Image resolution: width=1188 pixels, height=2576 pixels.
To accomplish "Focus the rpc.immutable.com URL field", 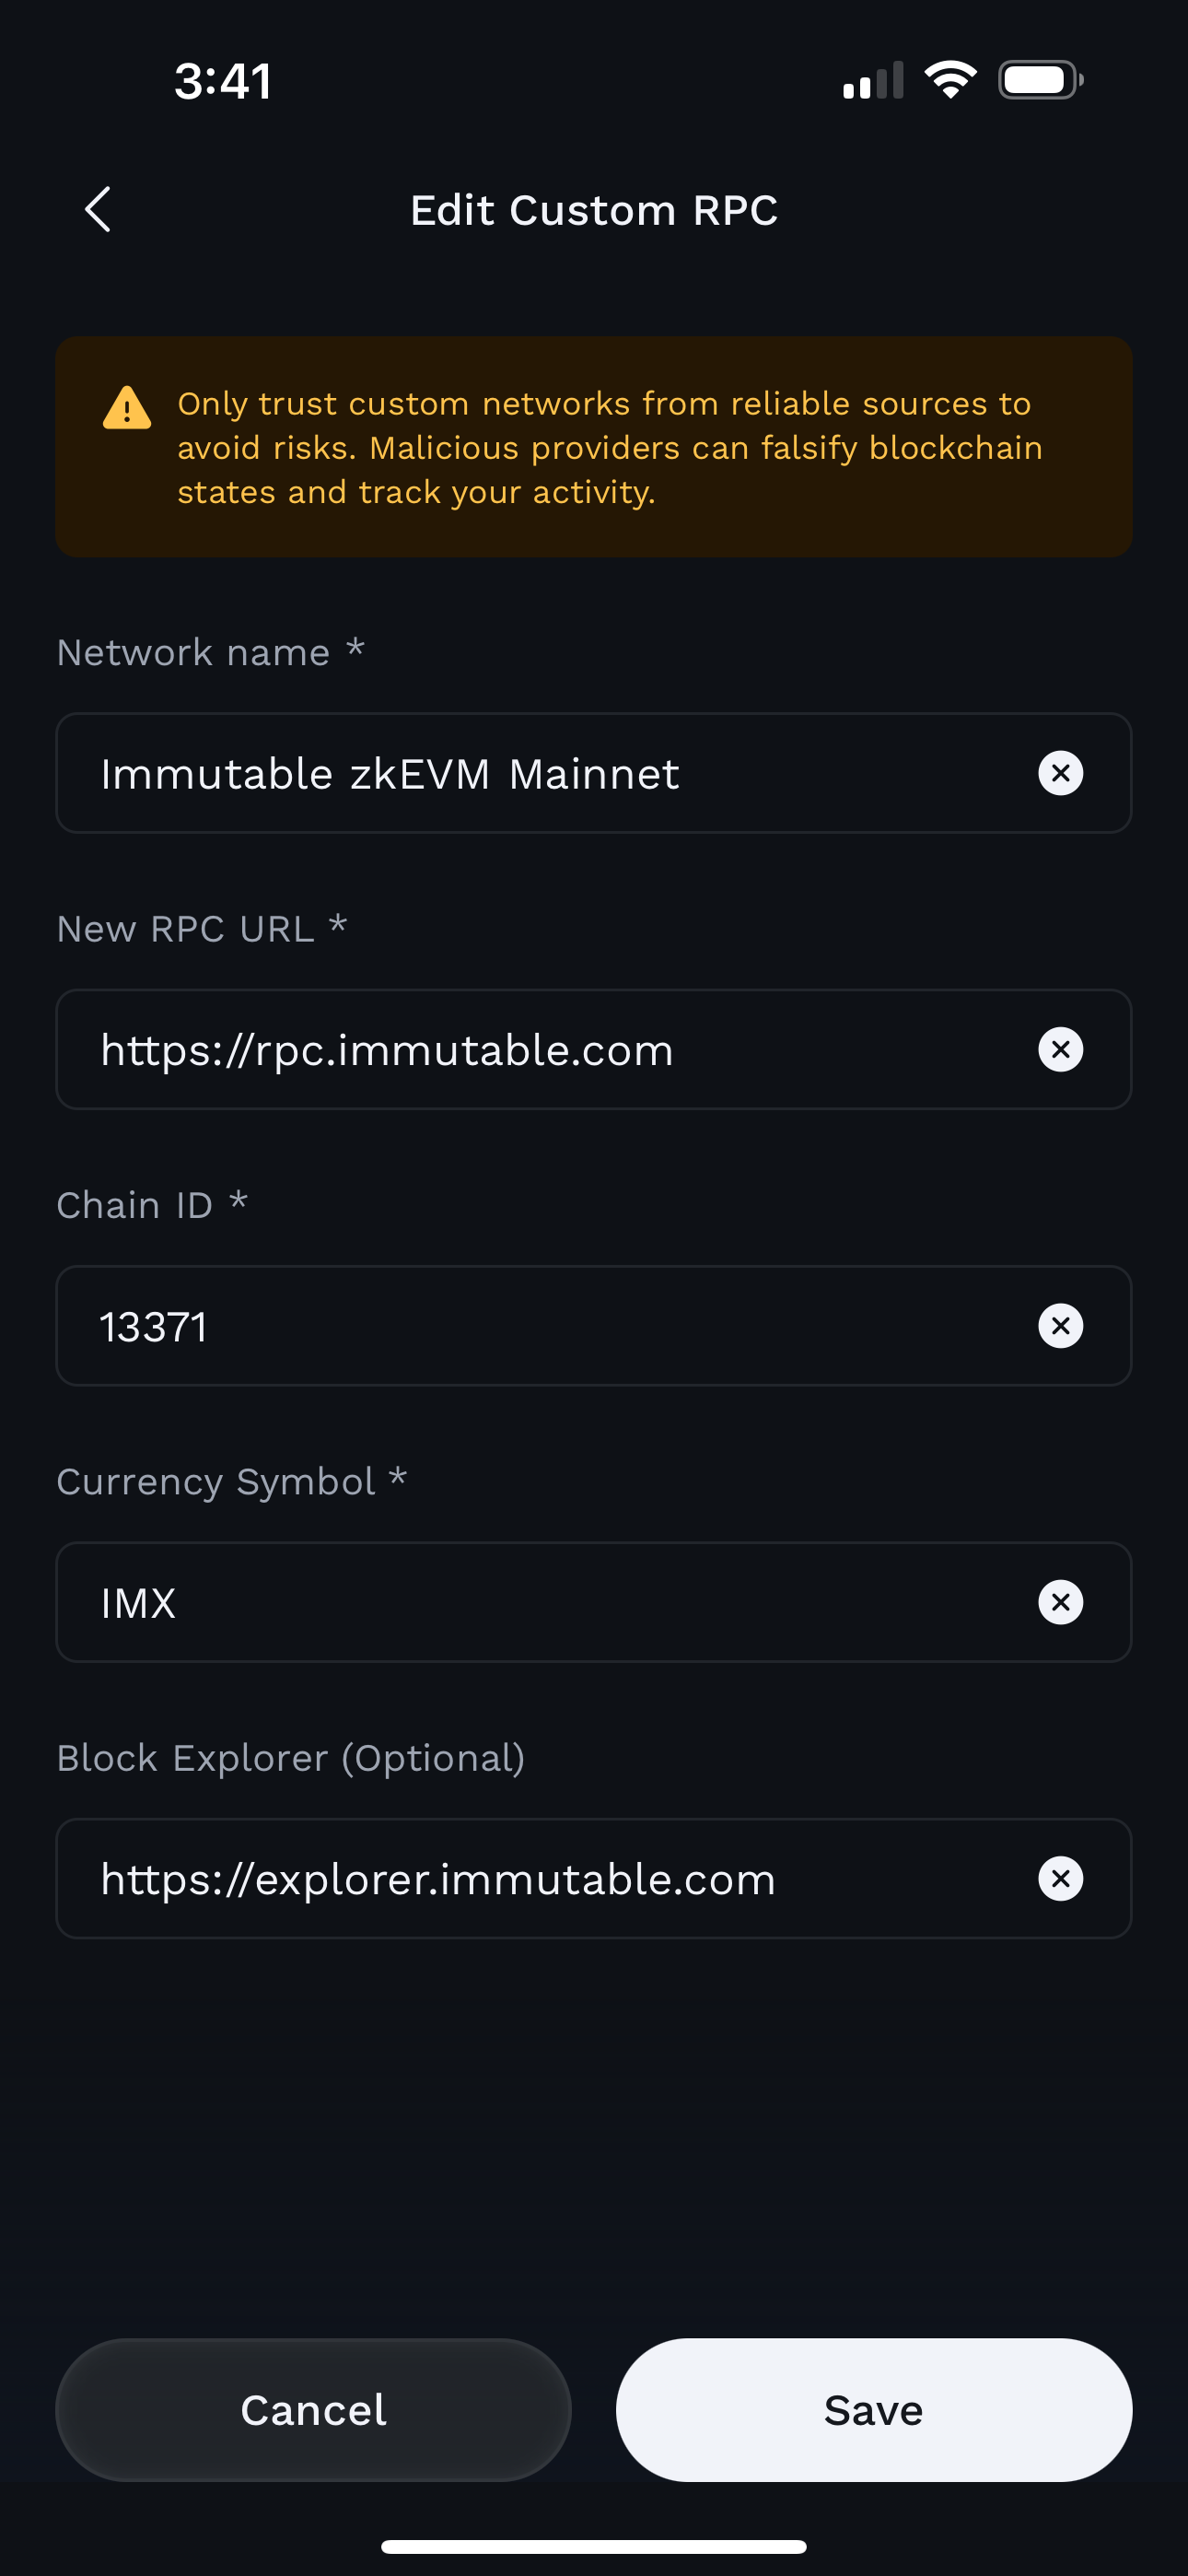I will (x=540, y=1050).
